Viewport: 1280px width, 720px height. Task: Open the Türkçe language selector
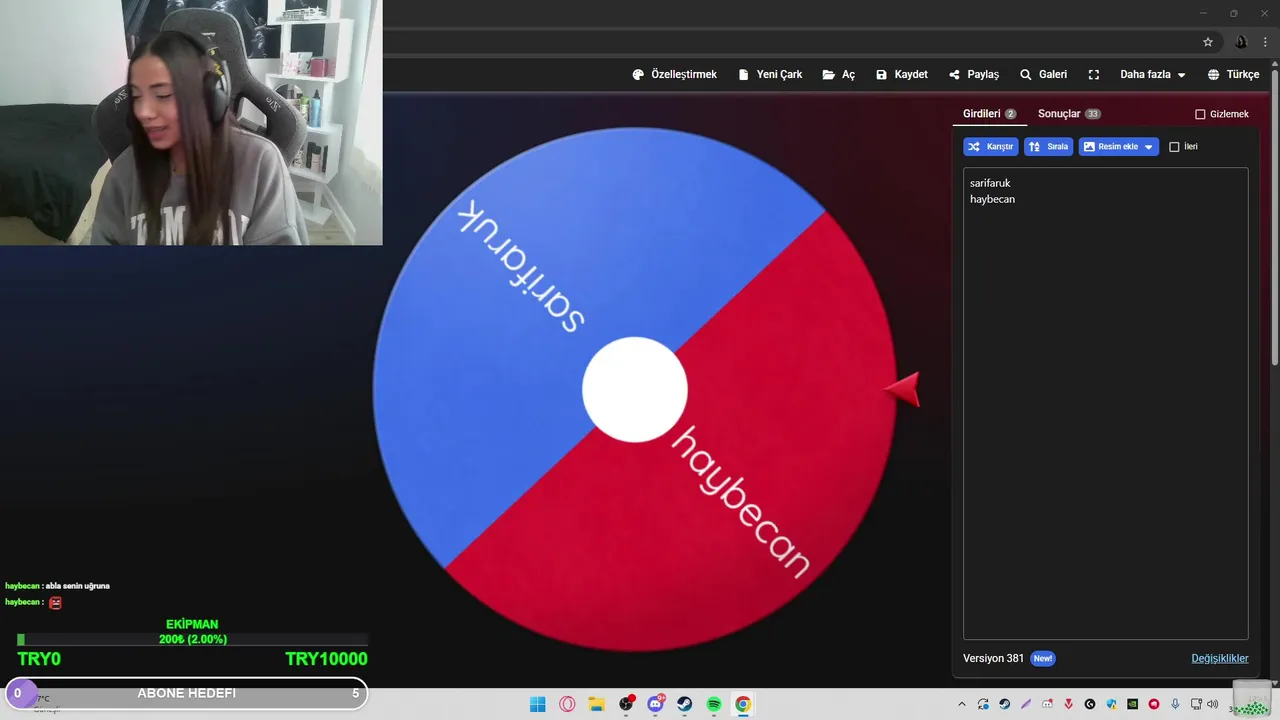pos(1233,75)
